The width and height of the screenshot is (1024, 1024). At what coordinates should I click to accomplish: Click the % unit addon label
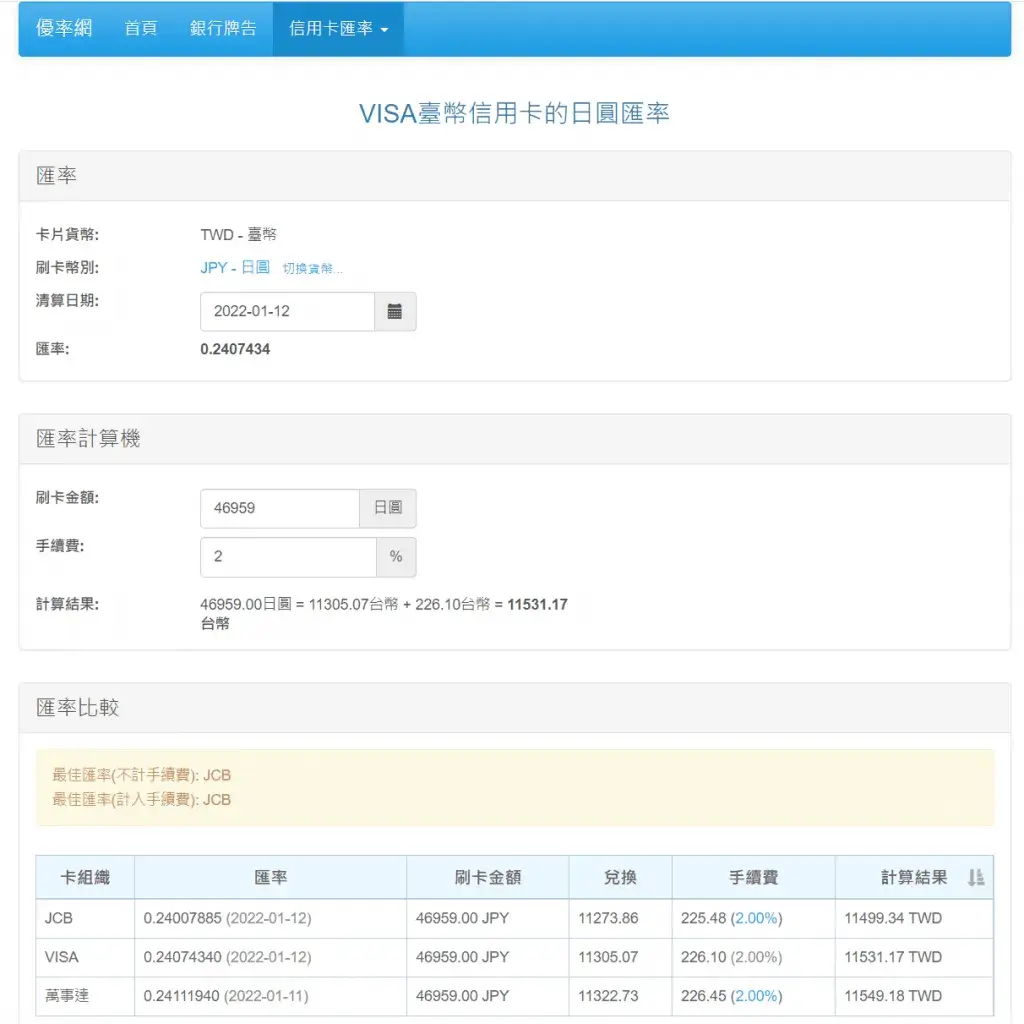click(x=396, y=557)
